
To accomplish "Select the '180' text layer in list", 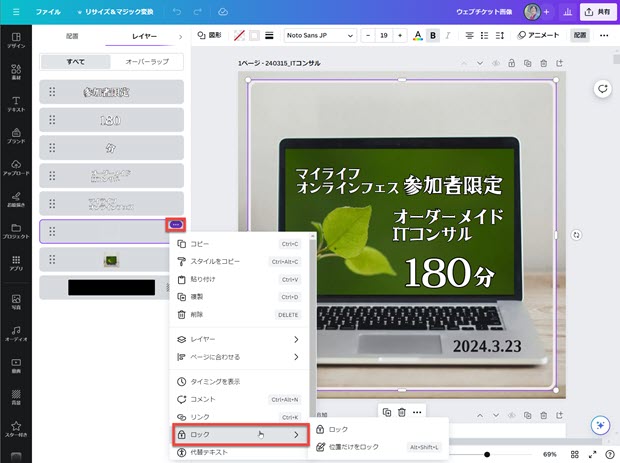I will [111, 120].
